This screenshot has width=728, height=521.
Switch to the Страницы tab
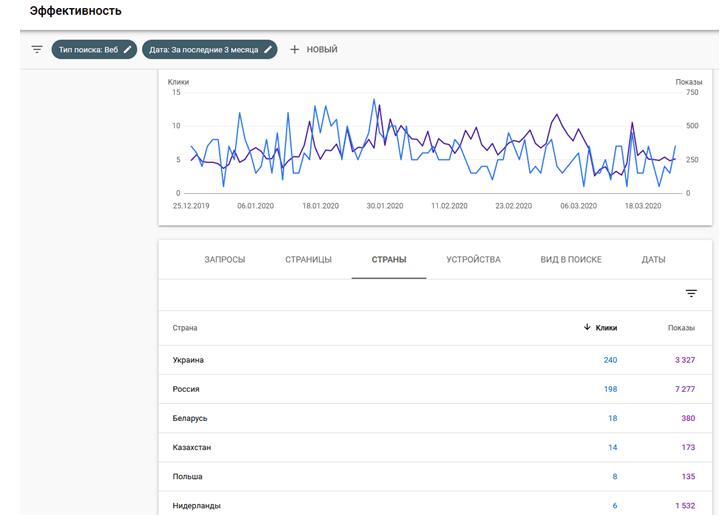tap(308, 260)
